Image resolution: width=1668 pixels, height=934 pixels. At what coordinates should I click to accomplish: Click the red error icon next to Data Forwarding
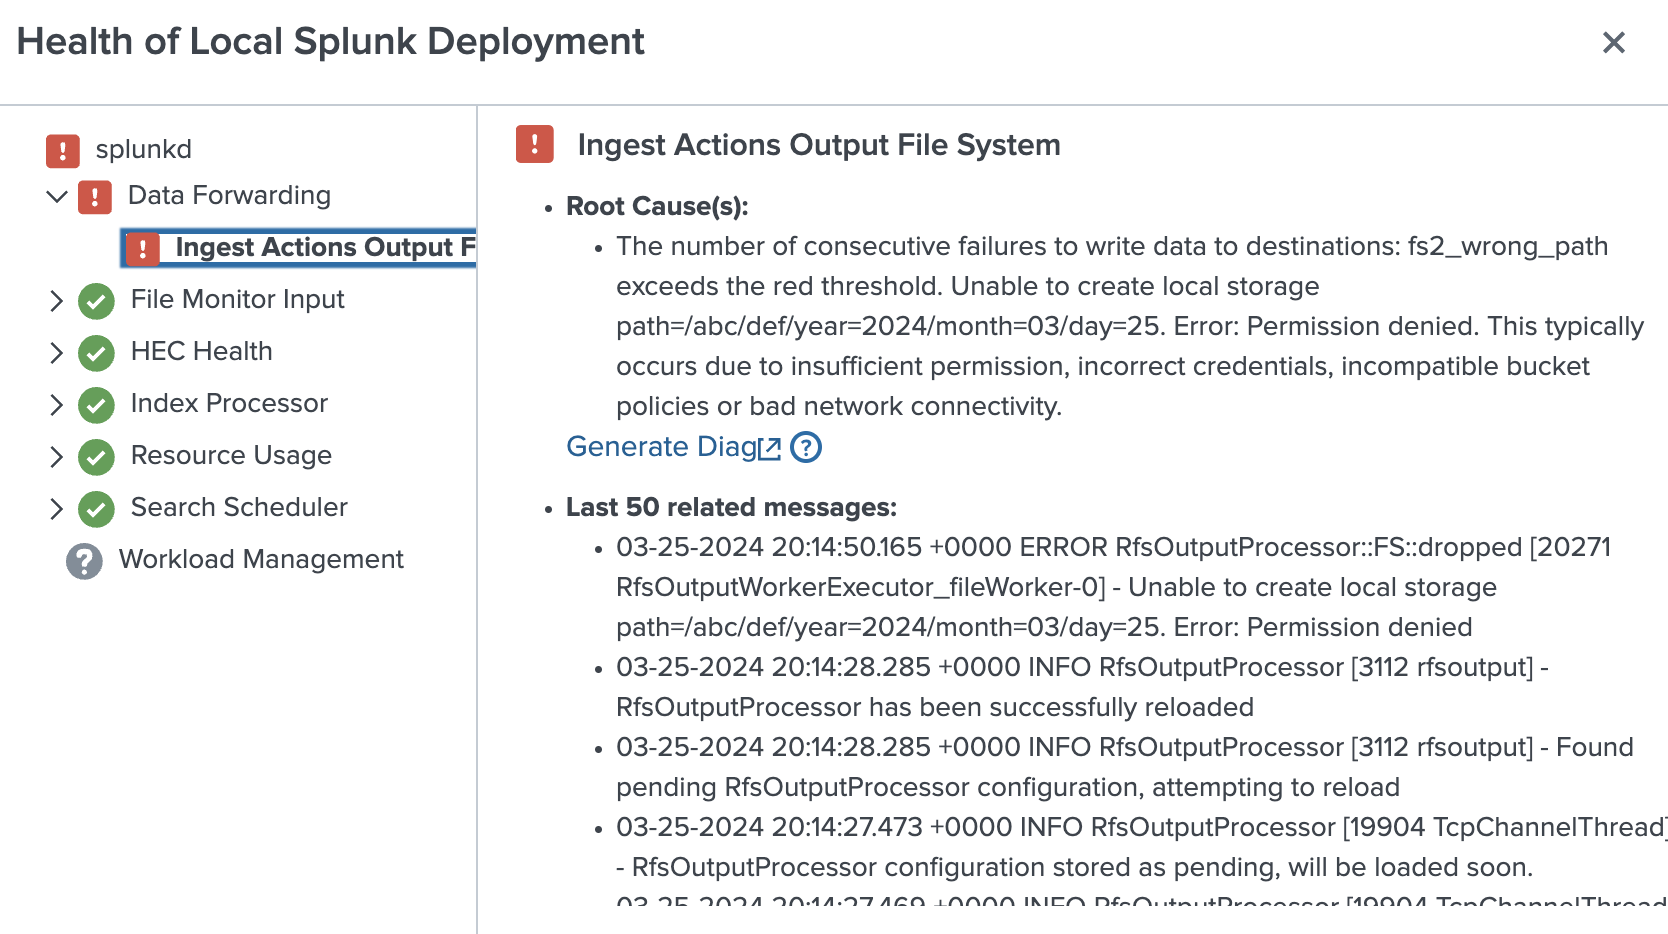[x=95, y=197]
